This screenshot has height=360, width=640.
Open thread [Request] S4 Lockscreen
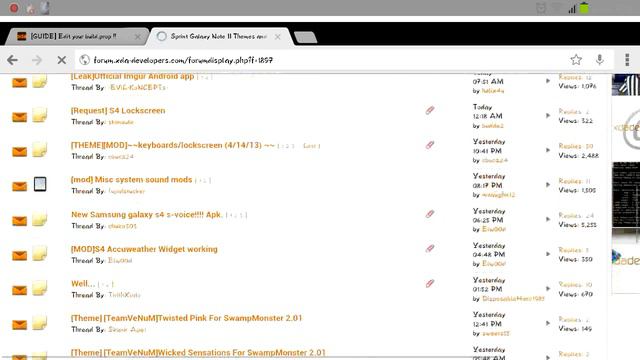[118, 111]
